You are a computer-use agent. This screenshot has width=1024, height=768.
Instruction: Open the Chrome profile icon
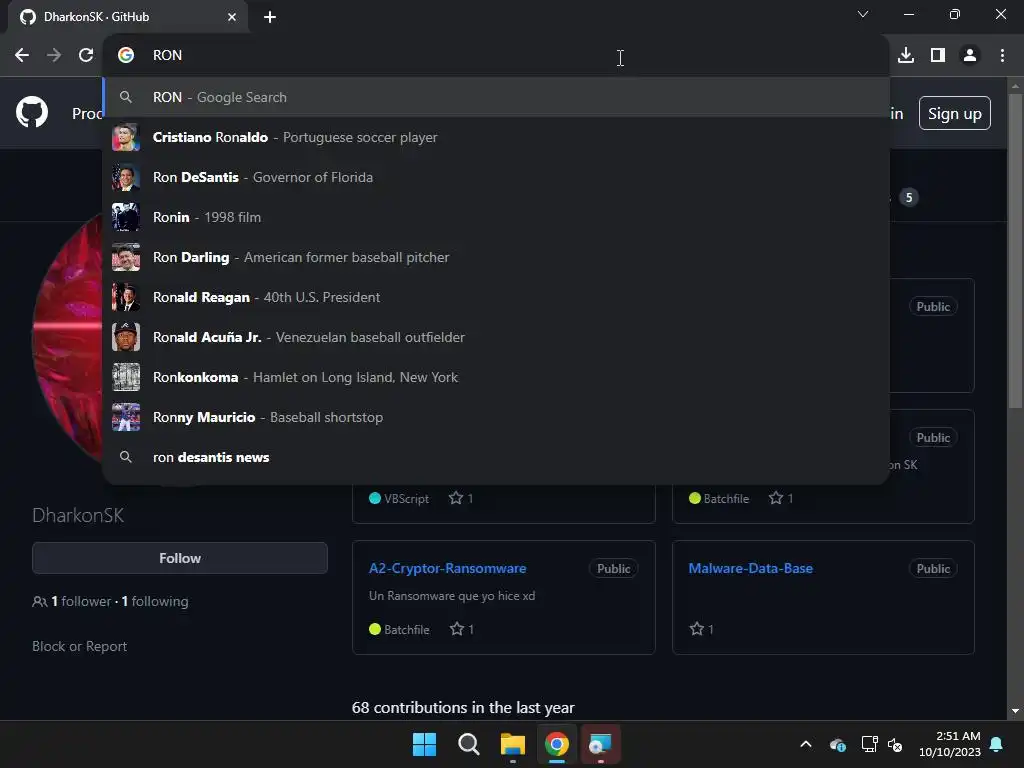click(x=970, y=56)
